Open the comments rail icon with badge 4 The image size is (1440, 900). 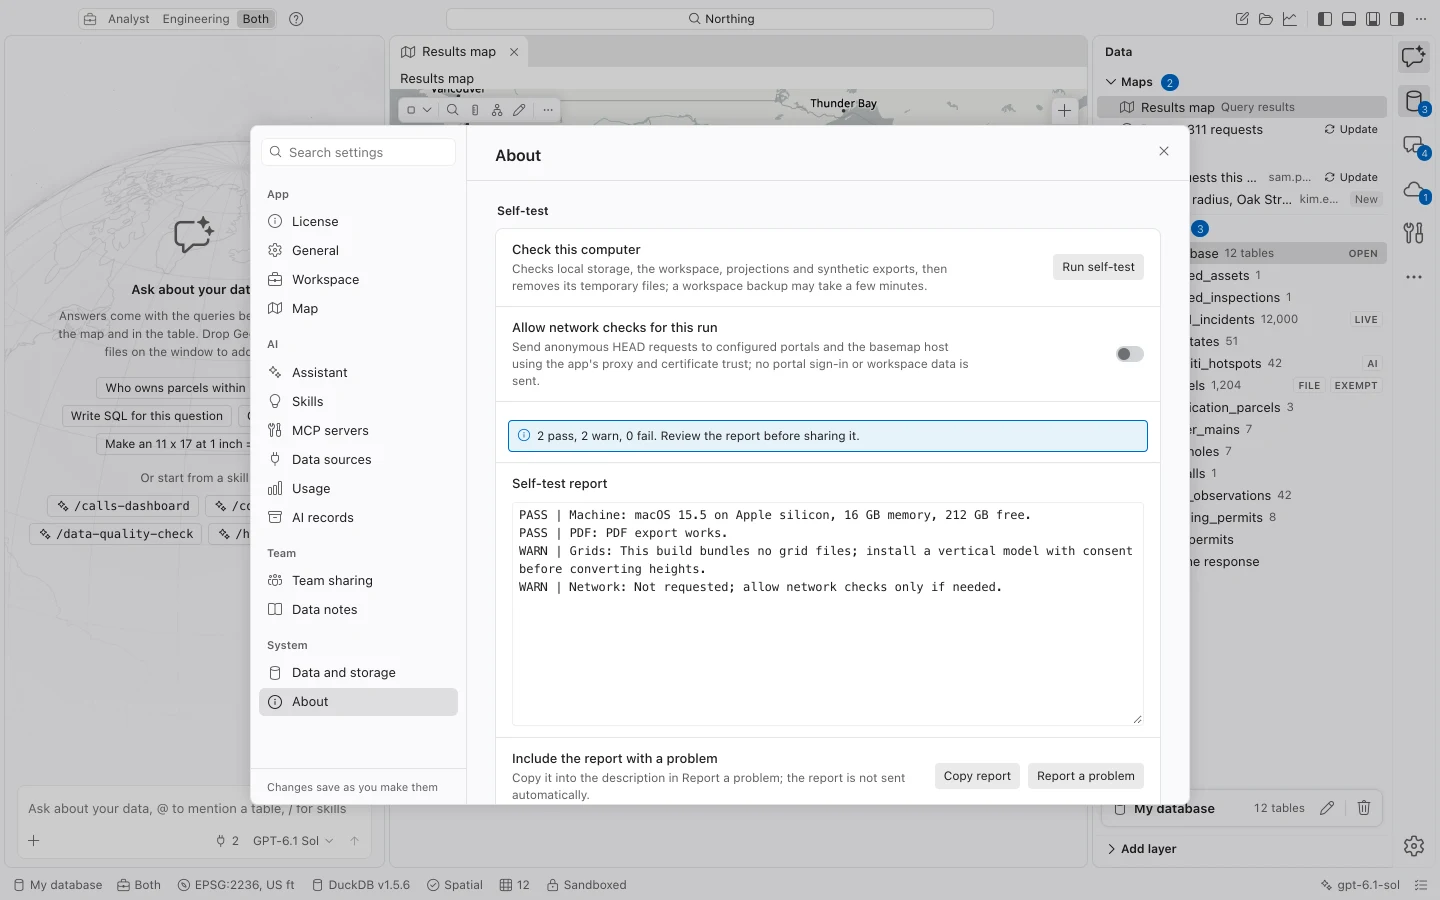(x=1414, y=146)
